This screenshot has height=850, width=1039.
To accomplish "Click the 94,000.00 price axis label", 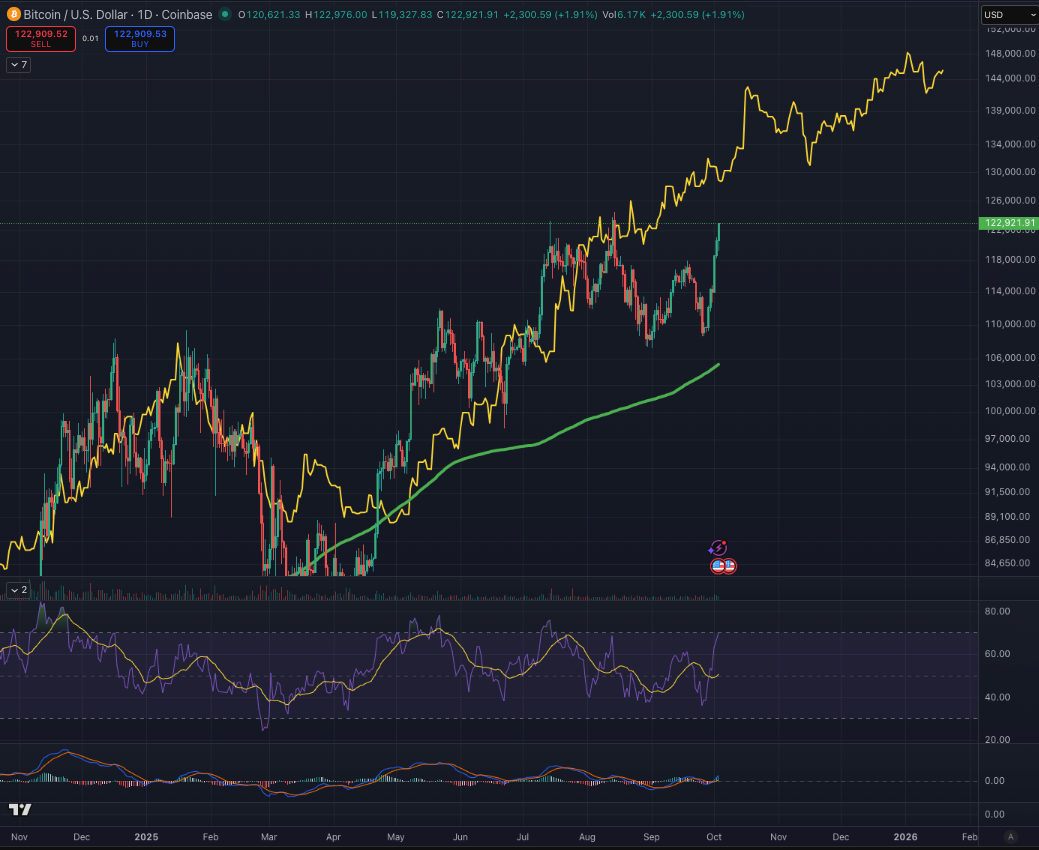I will (1007, 467).
